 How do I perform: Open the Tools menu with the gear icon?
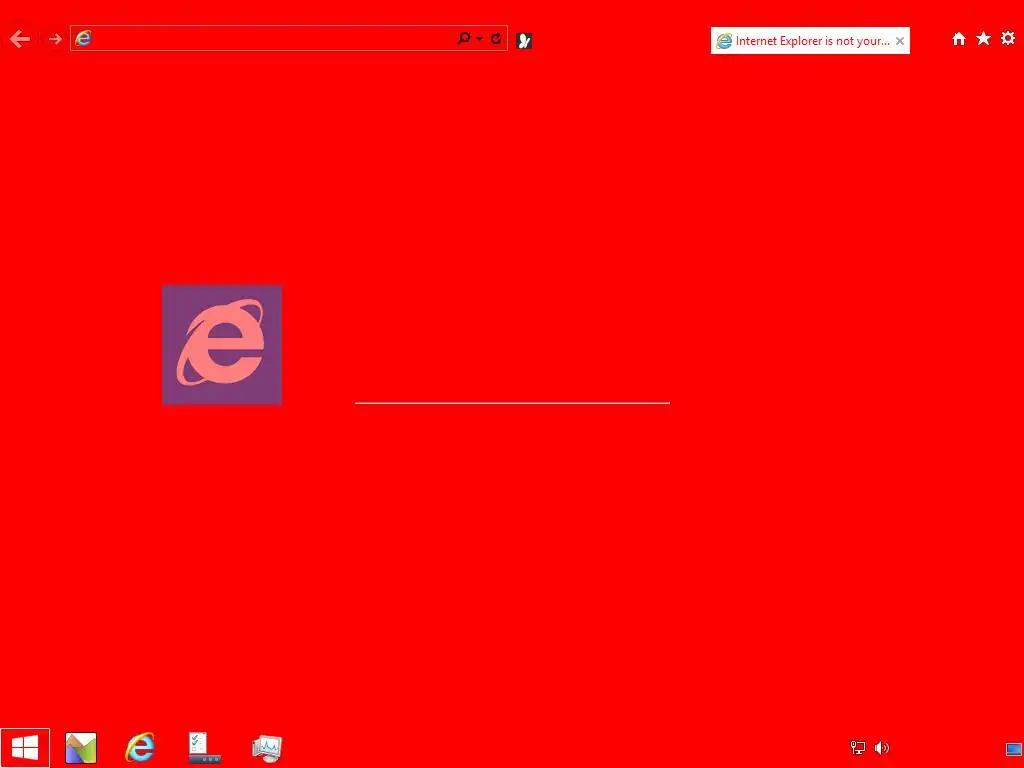pos(1008,39)
